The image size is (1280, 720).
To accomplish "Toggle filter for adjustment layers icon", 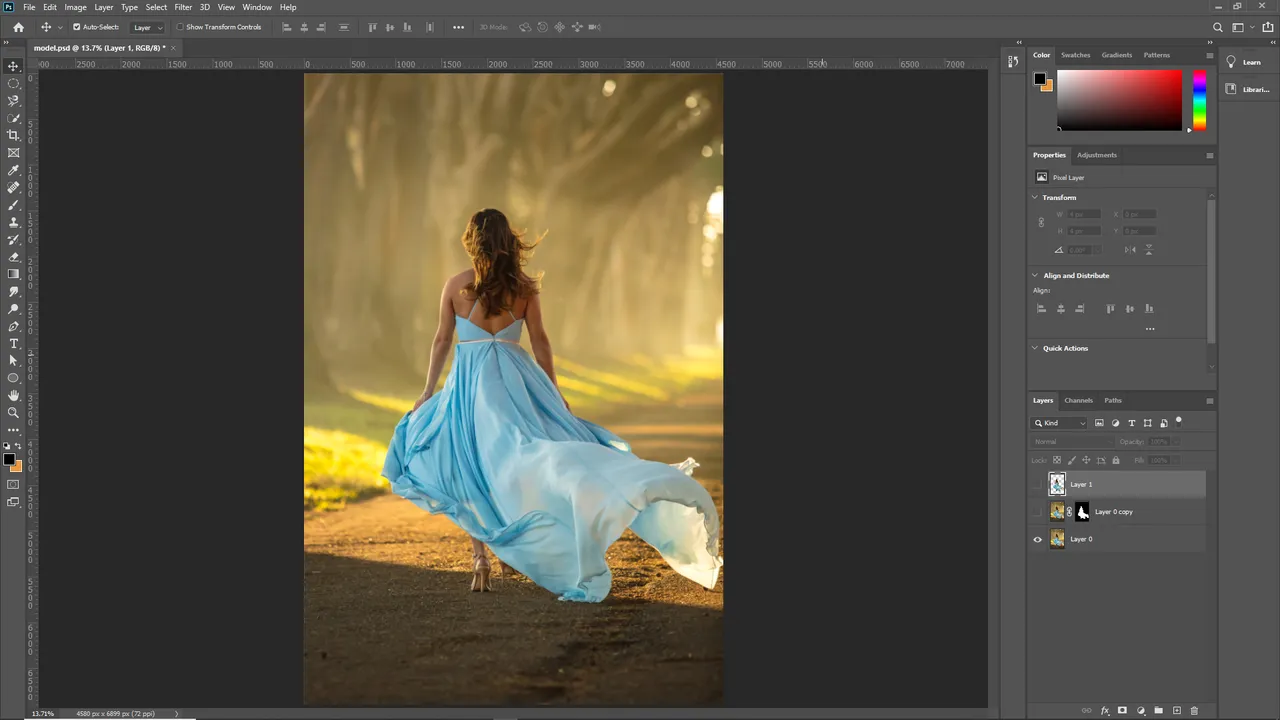I will point(1115,423).
